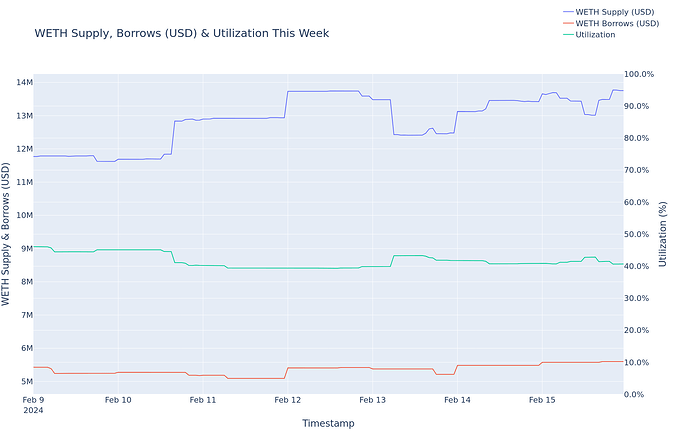Toggle WETH Supply (USD) legend entry
The width and height of the screenshot is (690, 431).
pos(617,12)
